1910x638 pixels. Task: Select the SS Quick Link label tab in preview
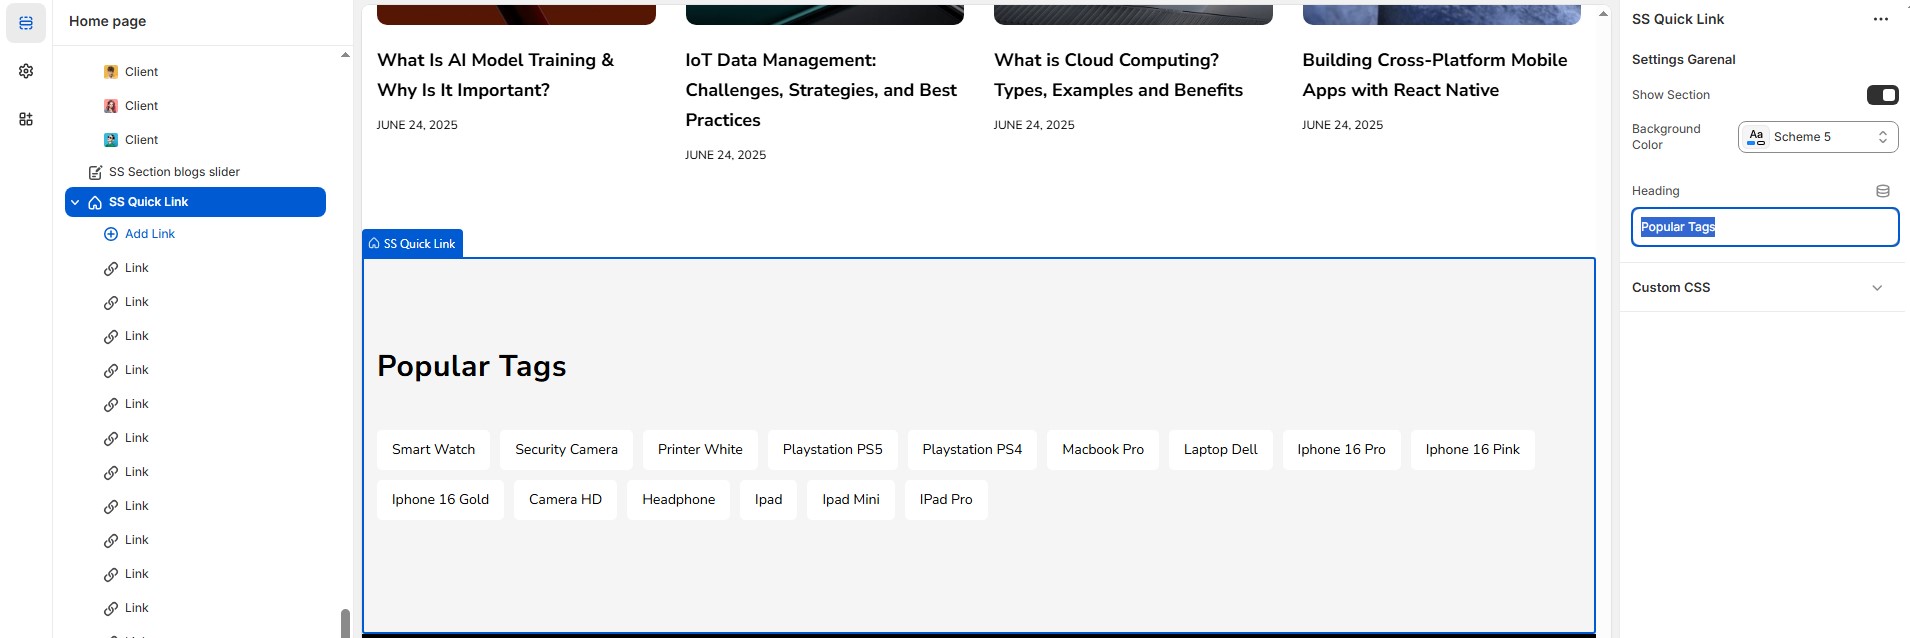(412, 244)
